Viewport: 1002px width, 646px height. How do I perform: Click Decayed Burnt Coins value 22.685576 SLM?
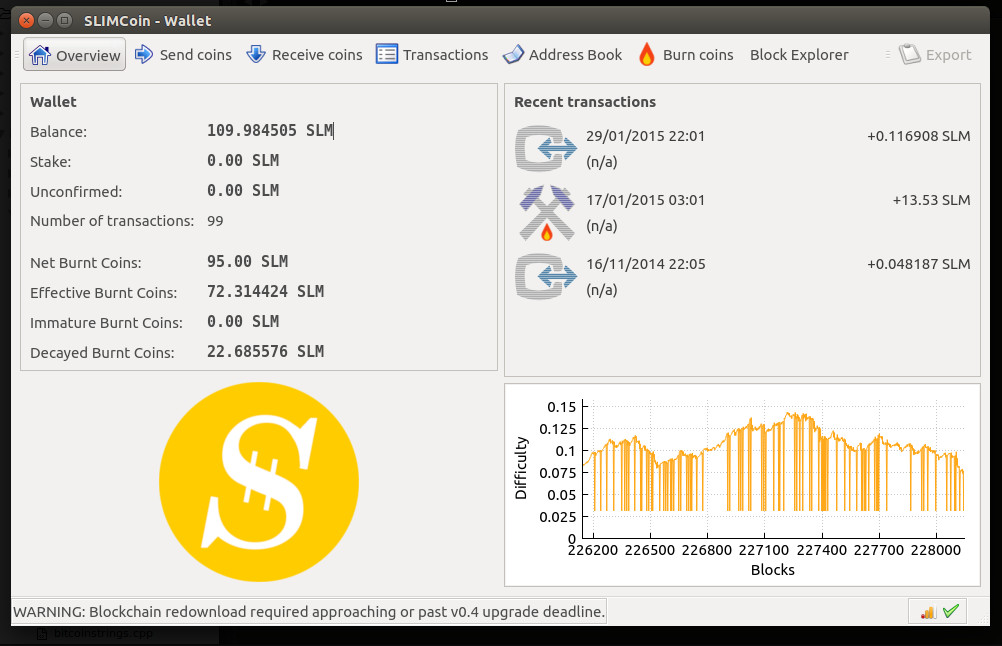(x=265, y=351)
